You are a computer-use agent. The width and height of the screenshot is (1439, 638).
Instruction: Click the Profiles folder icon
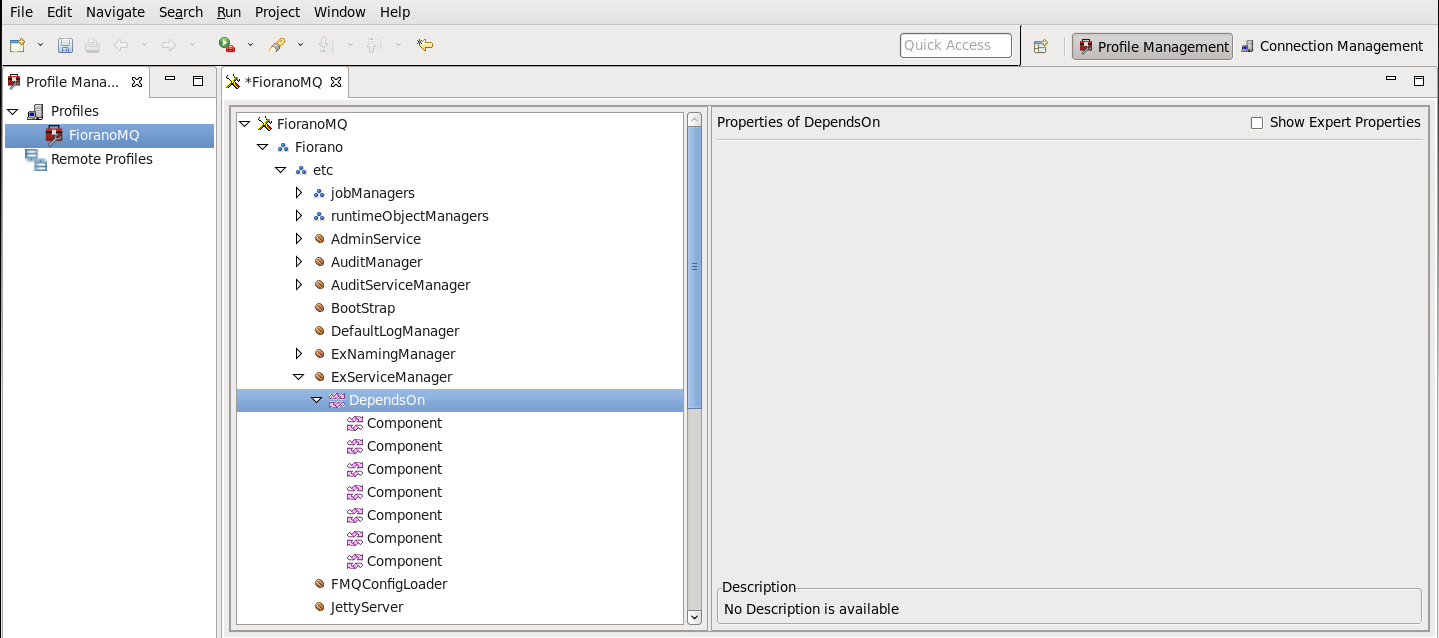(x=35, y=111)
